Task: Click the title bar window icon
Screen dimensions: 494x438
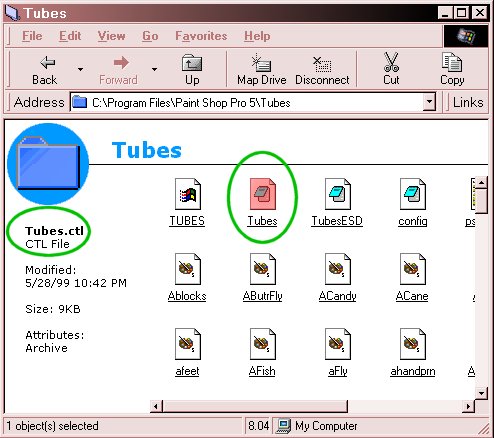Action: click(x=12, y=13)
